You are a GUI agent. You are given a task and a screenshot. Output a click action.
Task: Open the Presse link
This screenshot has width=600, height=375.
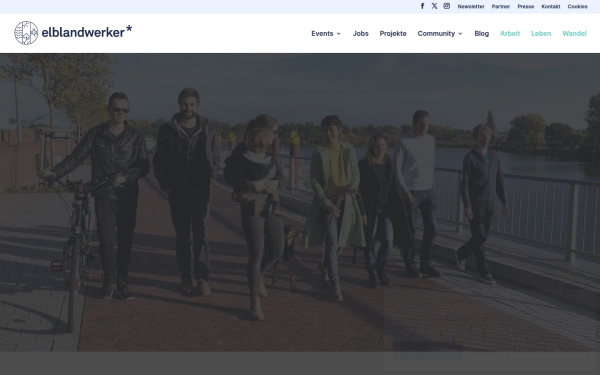point(526,7)
